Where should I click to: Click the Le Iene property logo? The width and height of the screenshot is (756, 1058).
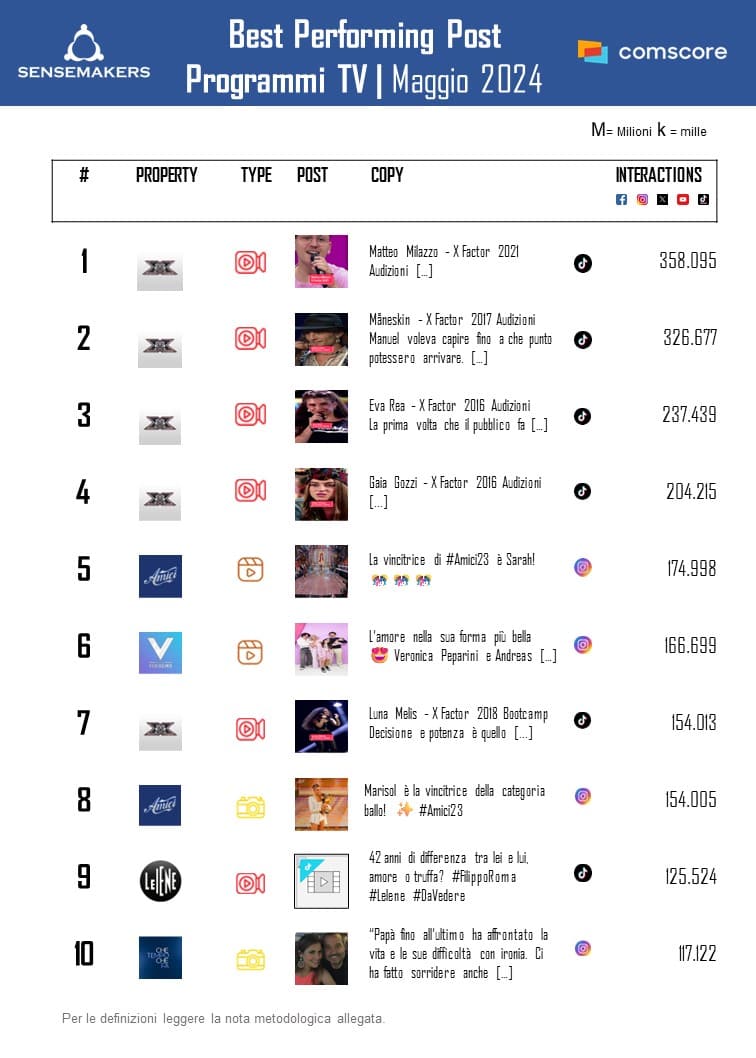tap(160, 881)
